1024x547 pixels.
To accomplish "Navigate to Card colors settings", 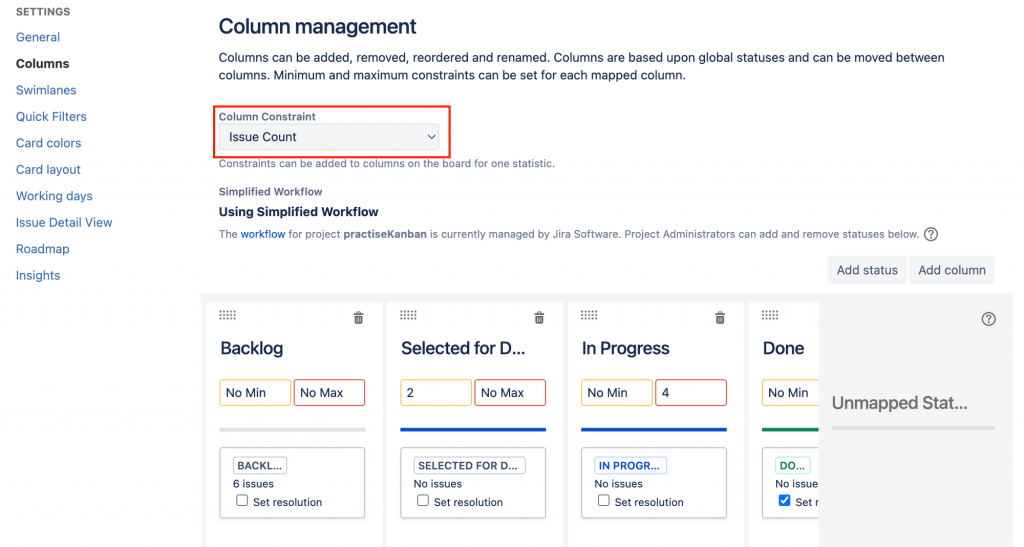I will [48, 143].
